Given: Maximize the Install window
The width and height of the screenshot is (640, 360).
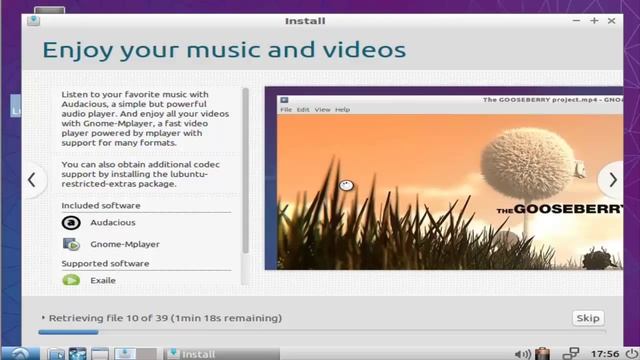Looking at the screenshot, I should [594, 20].
